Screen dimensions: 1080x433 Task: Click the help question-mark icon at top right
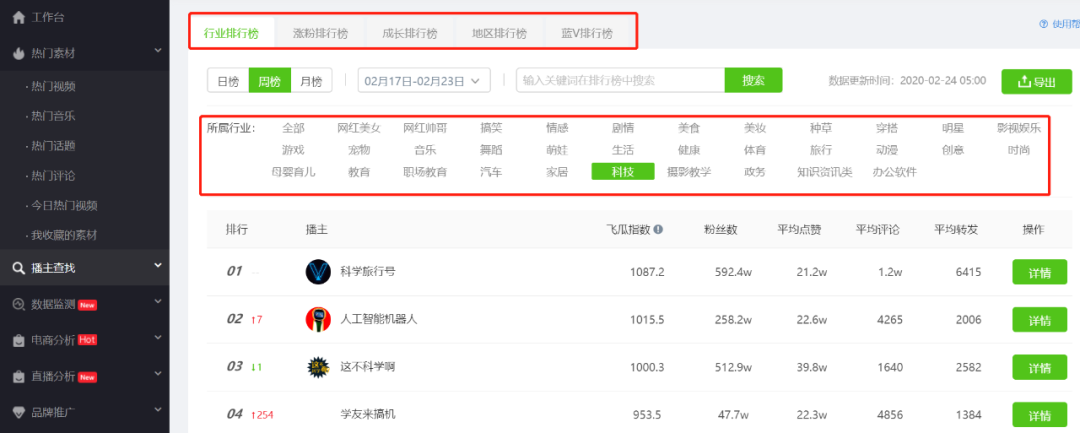[x=1043, y=24]
